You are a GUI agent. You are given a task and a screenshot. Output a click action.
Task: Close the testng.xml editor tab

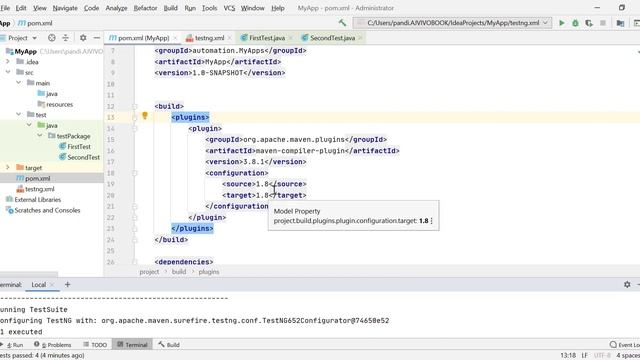pyautogui.click(x=230, y=38)
